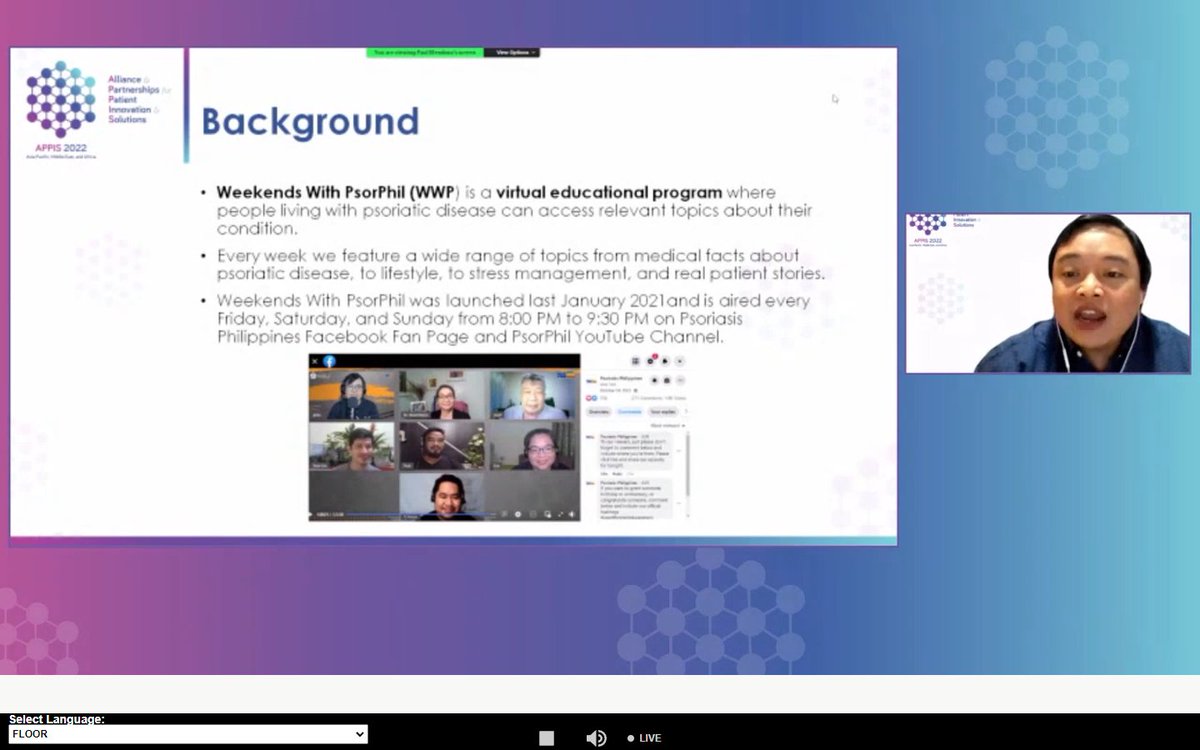Click the speaker's webcam video tile

[1048, 293]
